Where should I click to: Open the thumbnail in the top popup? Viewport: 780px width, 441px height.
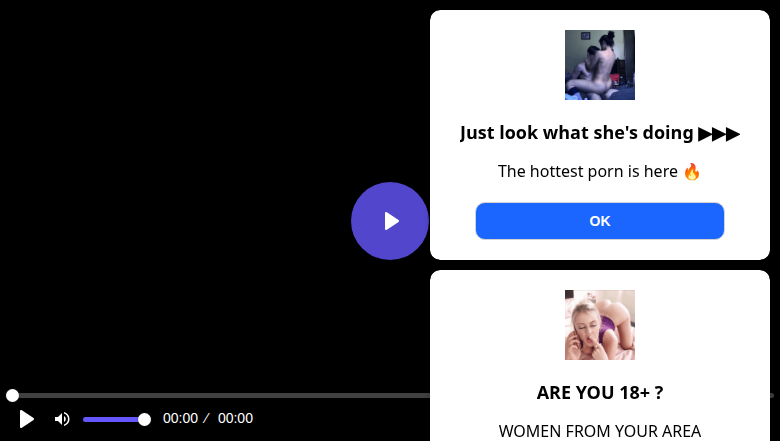599,65
